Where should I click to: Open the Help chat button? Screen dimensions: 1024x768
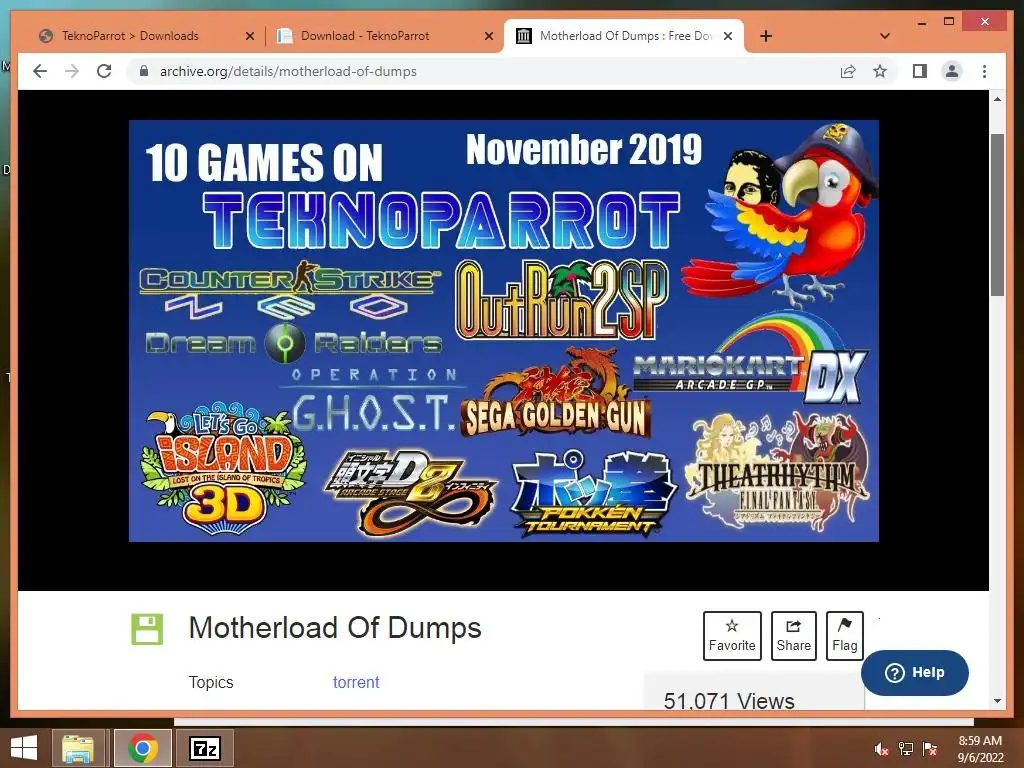tap(914, 673)
